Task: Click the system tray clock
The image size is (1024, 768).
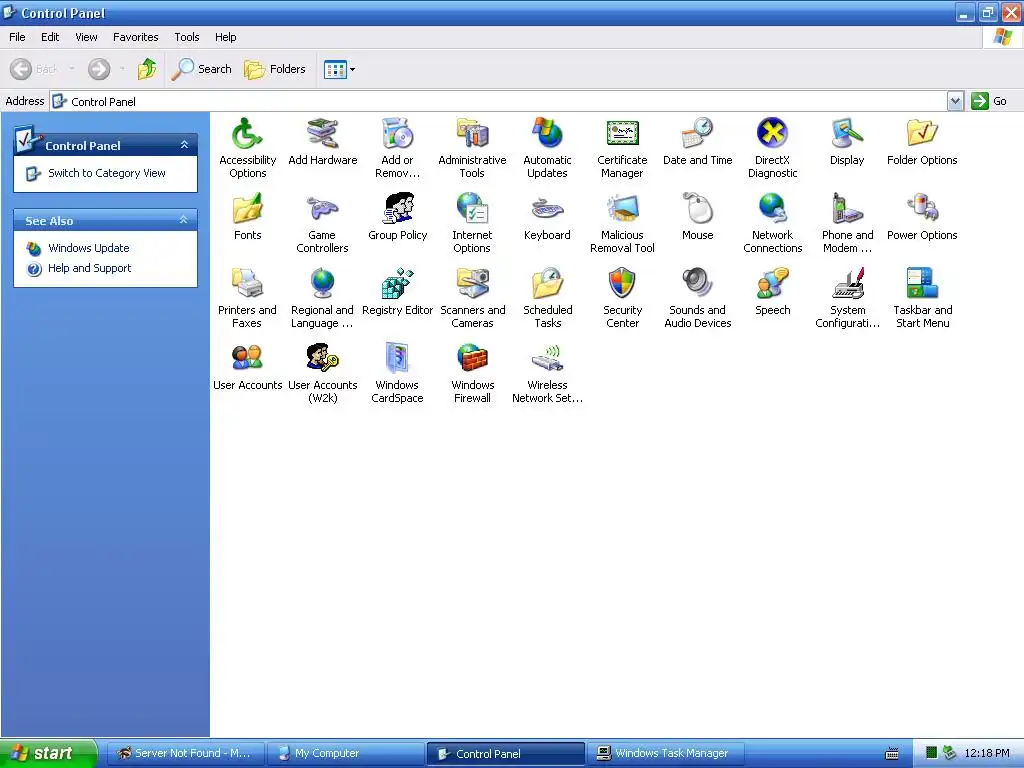Action: click(x=987, y=753)
